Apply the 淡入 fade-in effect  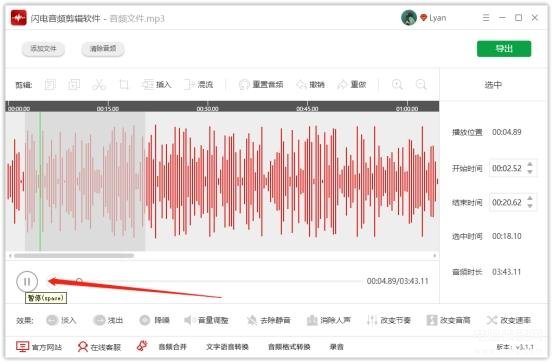[61, 320]
